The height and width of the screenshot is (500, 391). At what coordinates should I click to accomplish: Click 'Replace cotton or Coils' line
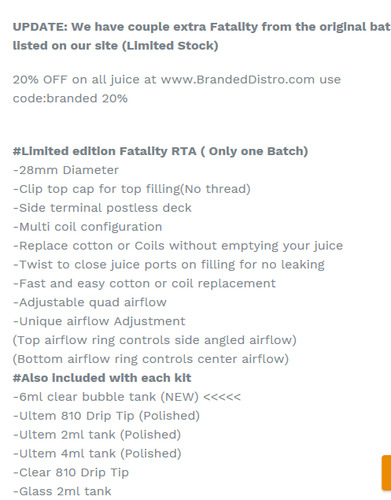[x=178, y=246]
